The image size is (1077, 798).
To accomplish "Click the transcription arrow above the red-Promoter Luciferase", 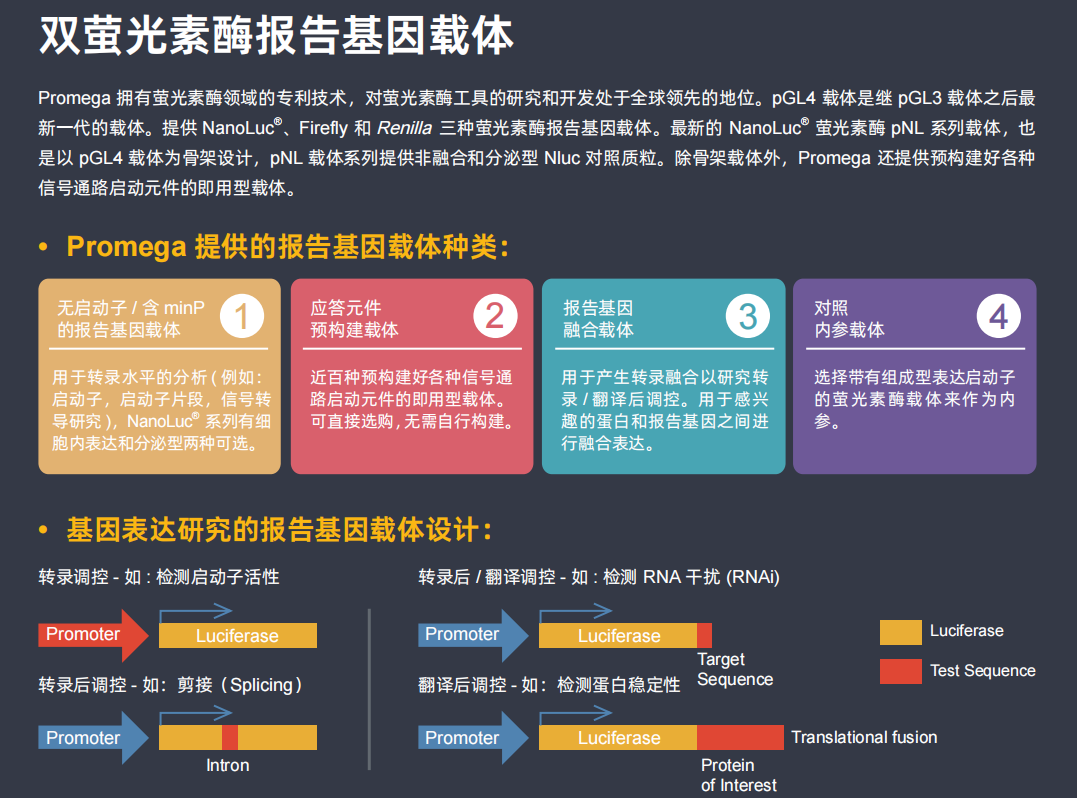I will point(196,611).
